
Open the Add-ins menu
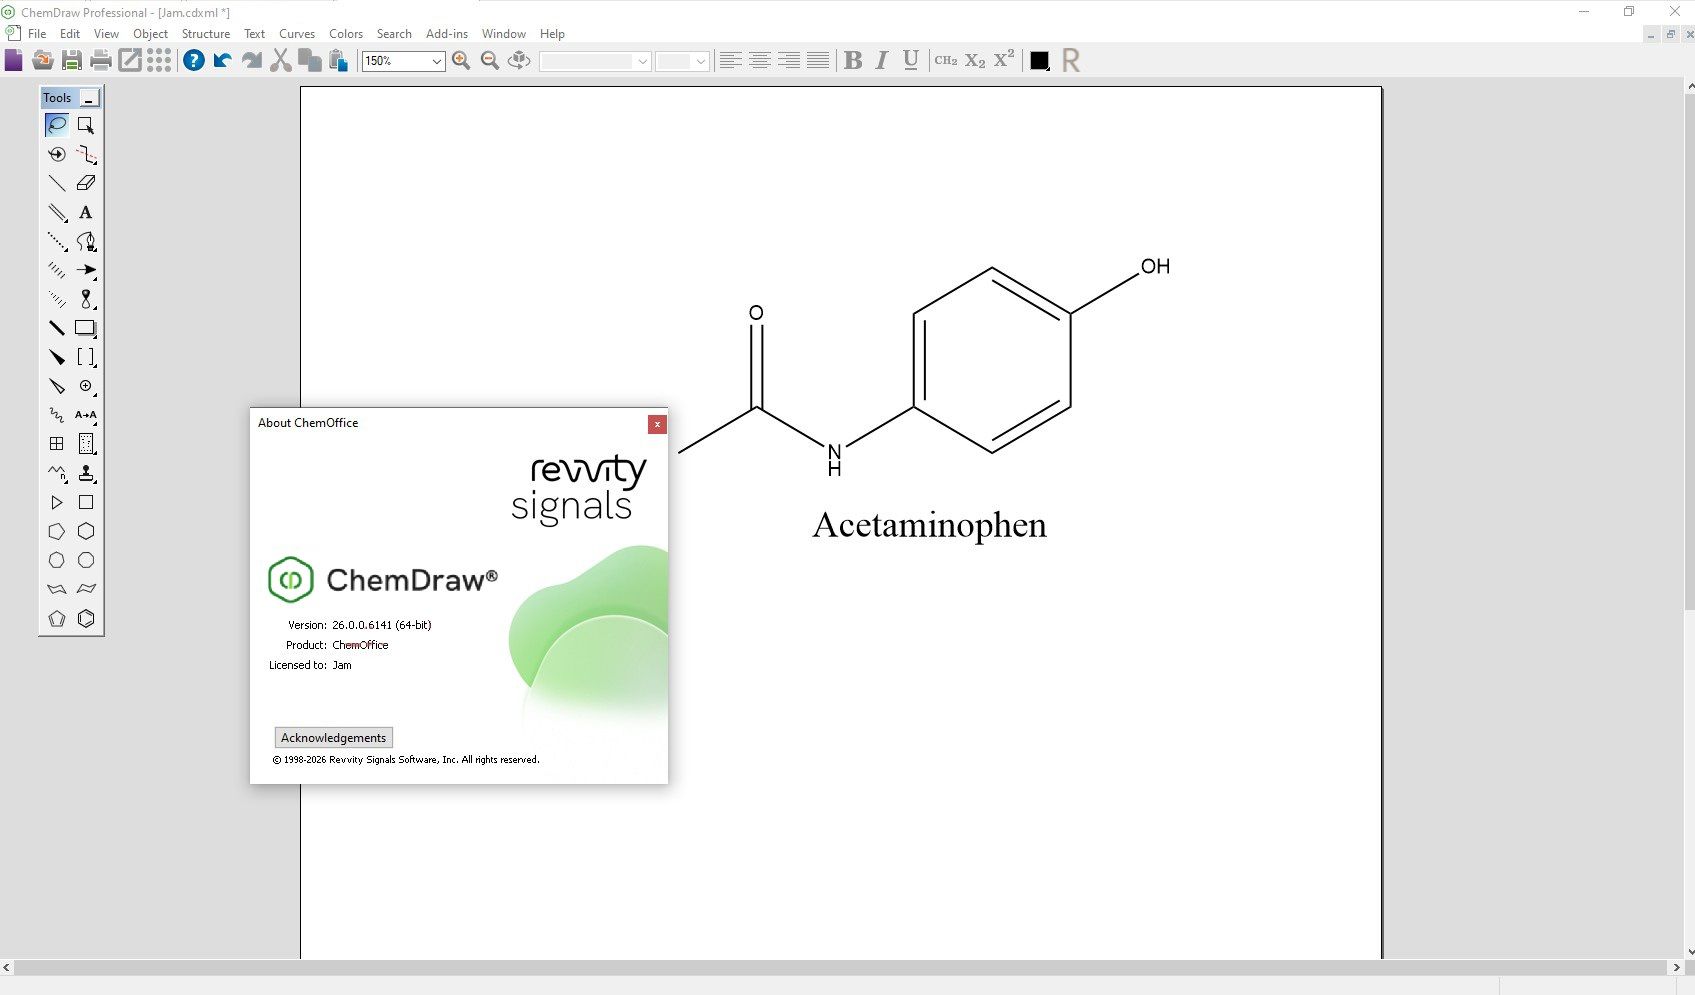[x=447, y=33]
